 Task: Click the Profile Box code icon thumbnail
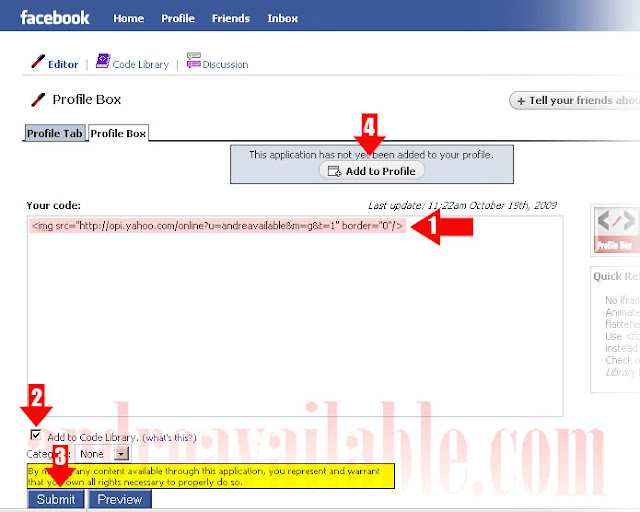click(x=616, y=230)
